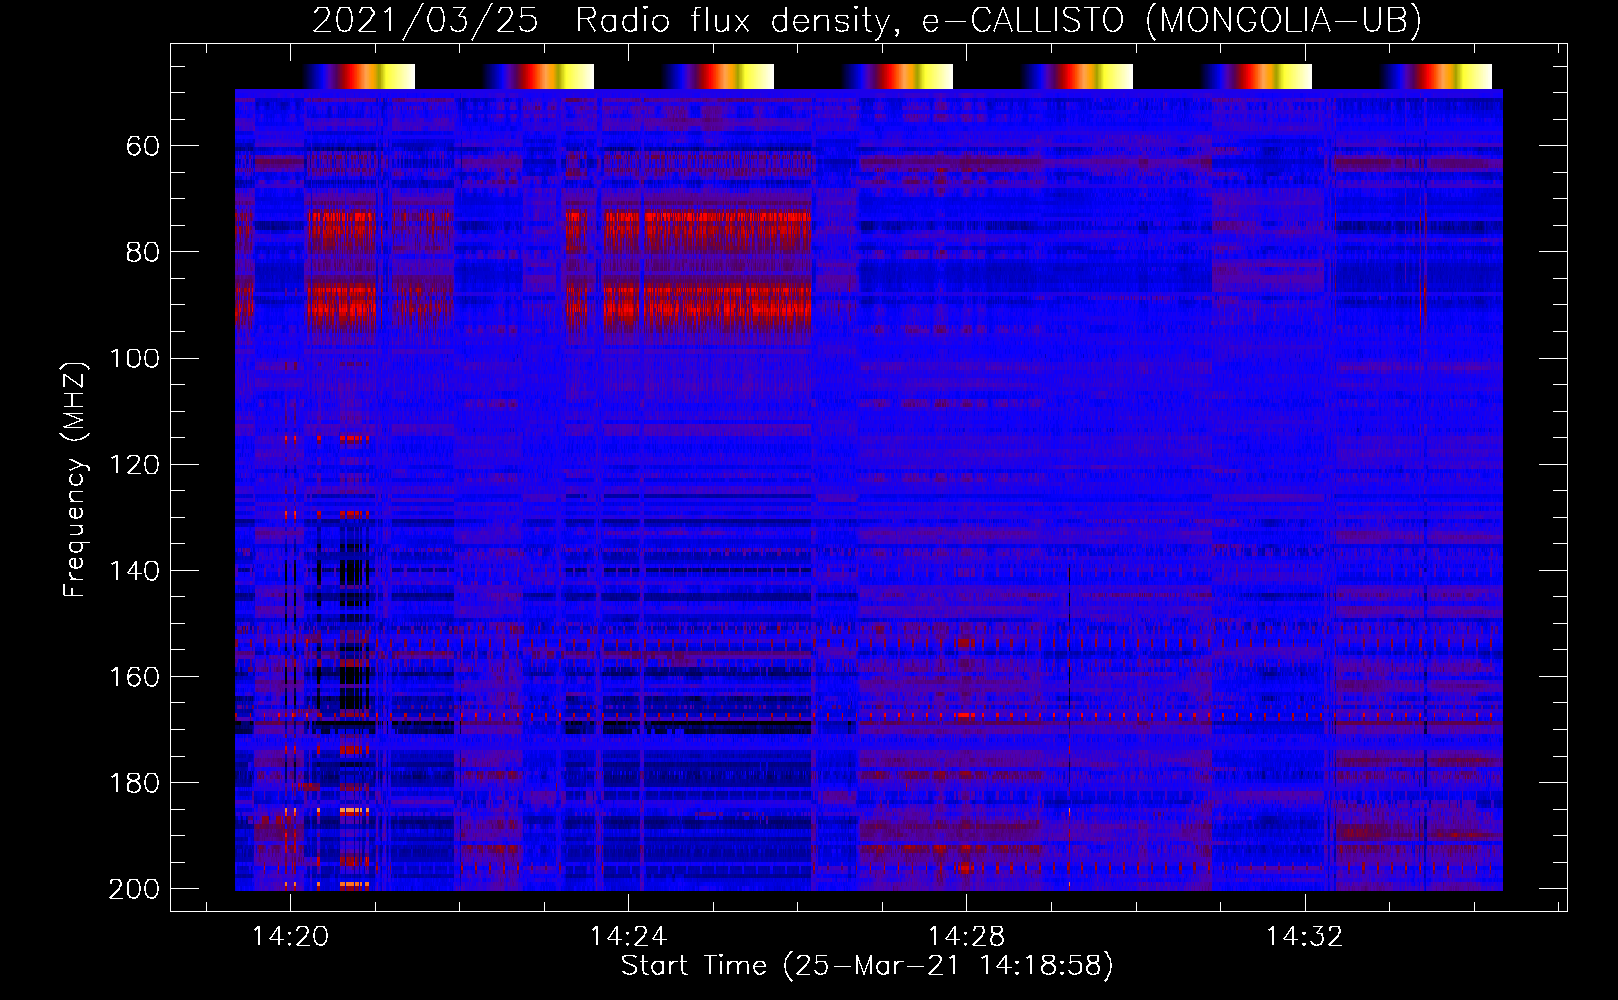Click the 200 frequency tick label
Image resolution: width=1618 pixels, height=1000 pixels.
coord(134,888)
